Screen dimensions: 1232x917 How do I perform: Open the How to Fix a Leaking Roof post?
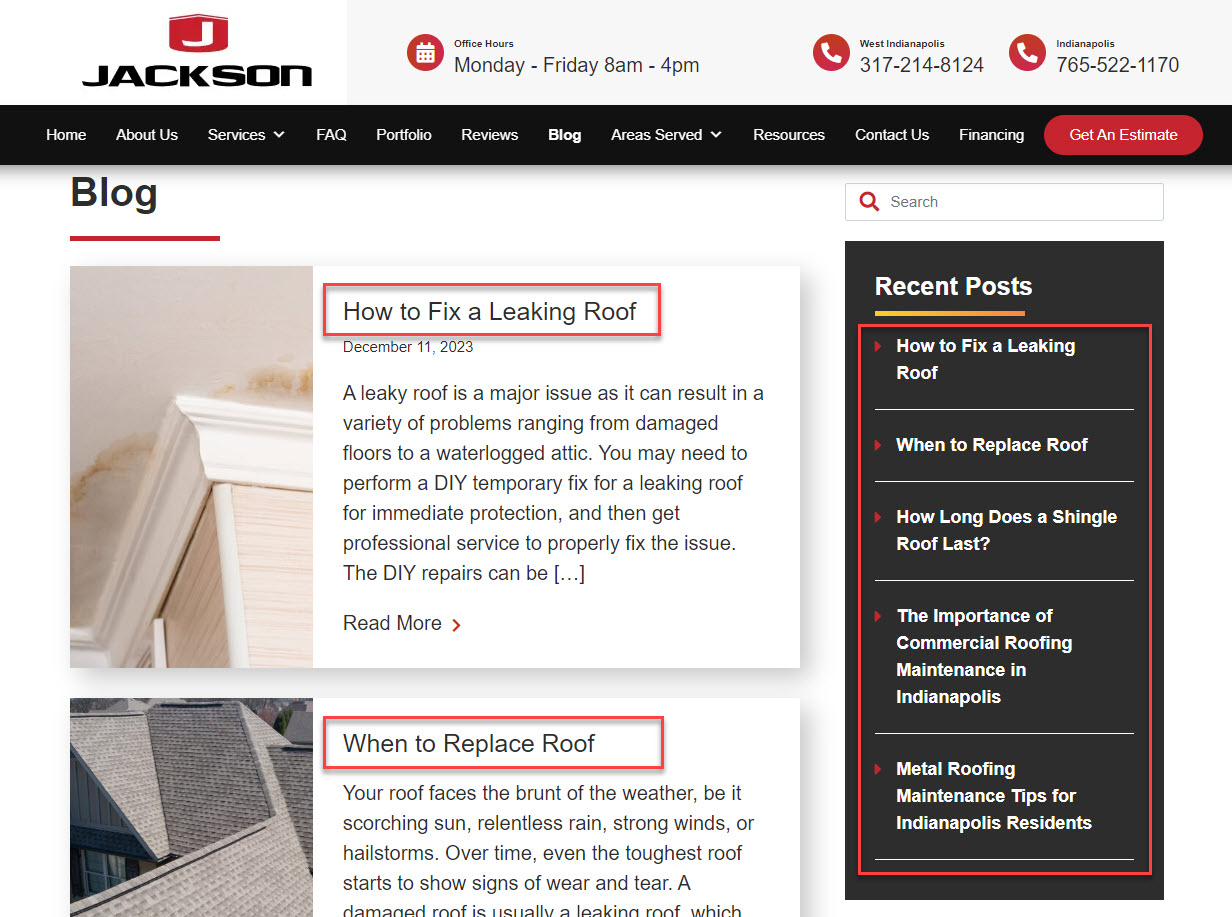(x=490, y=311)
